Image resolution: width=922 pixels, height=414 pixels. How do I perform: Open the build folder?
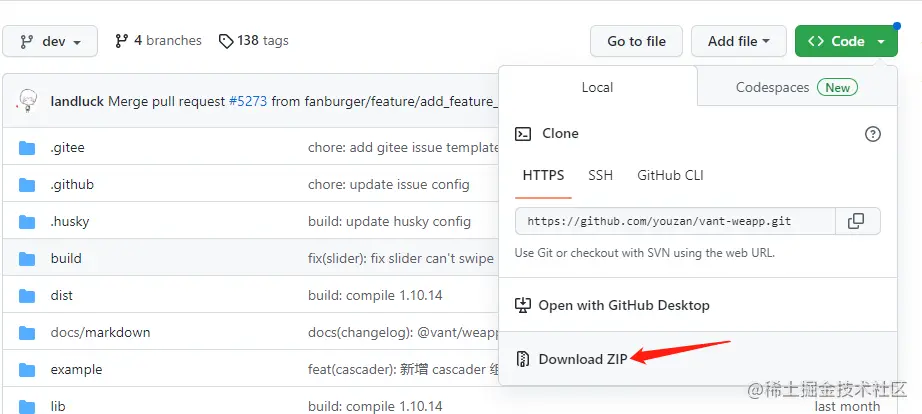[66, 258]
